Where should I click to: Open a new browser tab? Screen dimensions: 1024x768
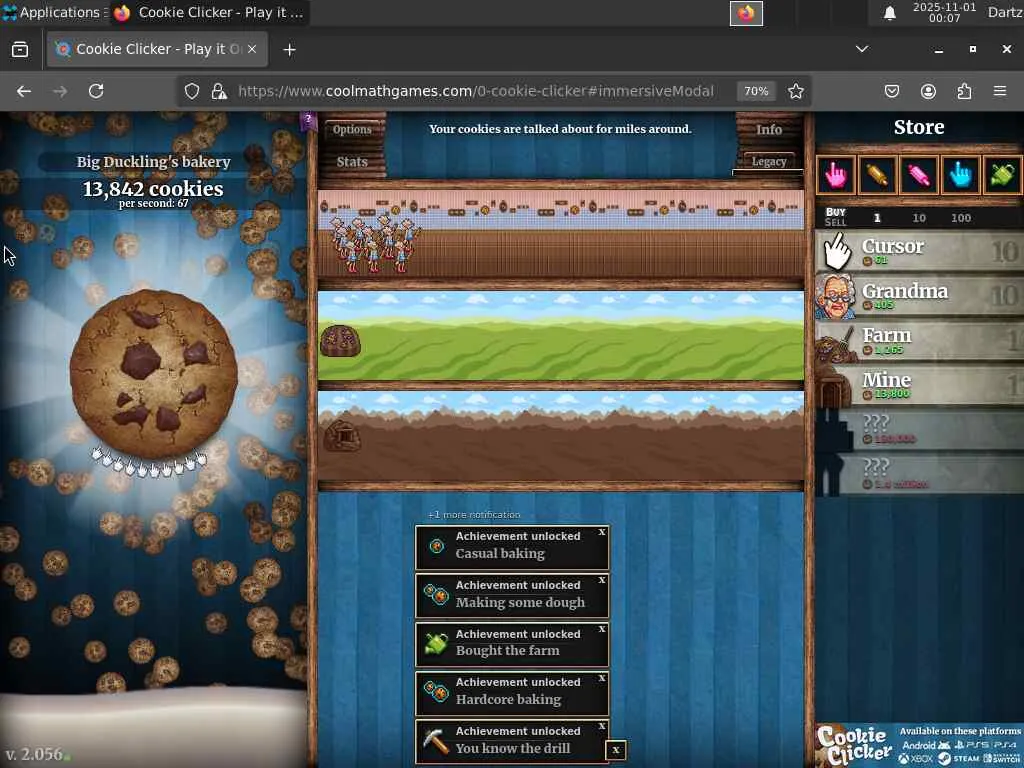[289, 50]
